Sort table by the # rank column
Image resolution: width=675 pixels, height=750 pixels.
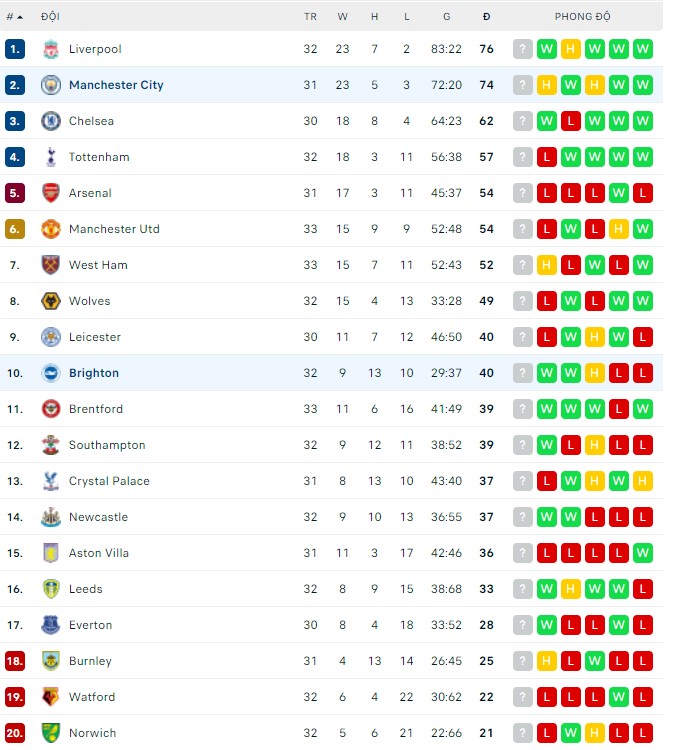[14, 16]
